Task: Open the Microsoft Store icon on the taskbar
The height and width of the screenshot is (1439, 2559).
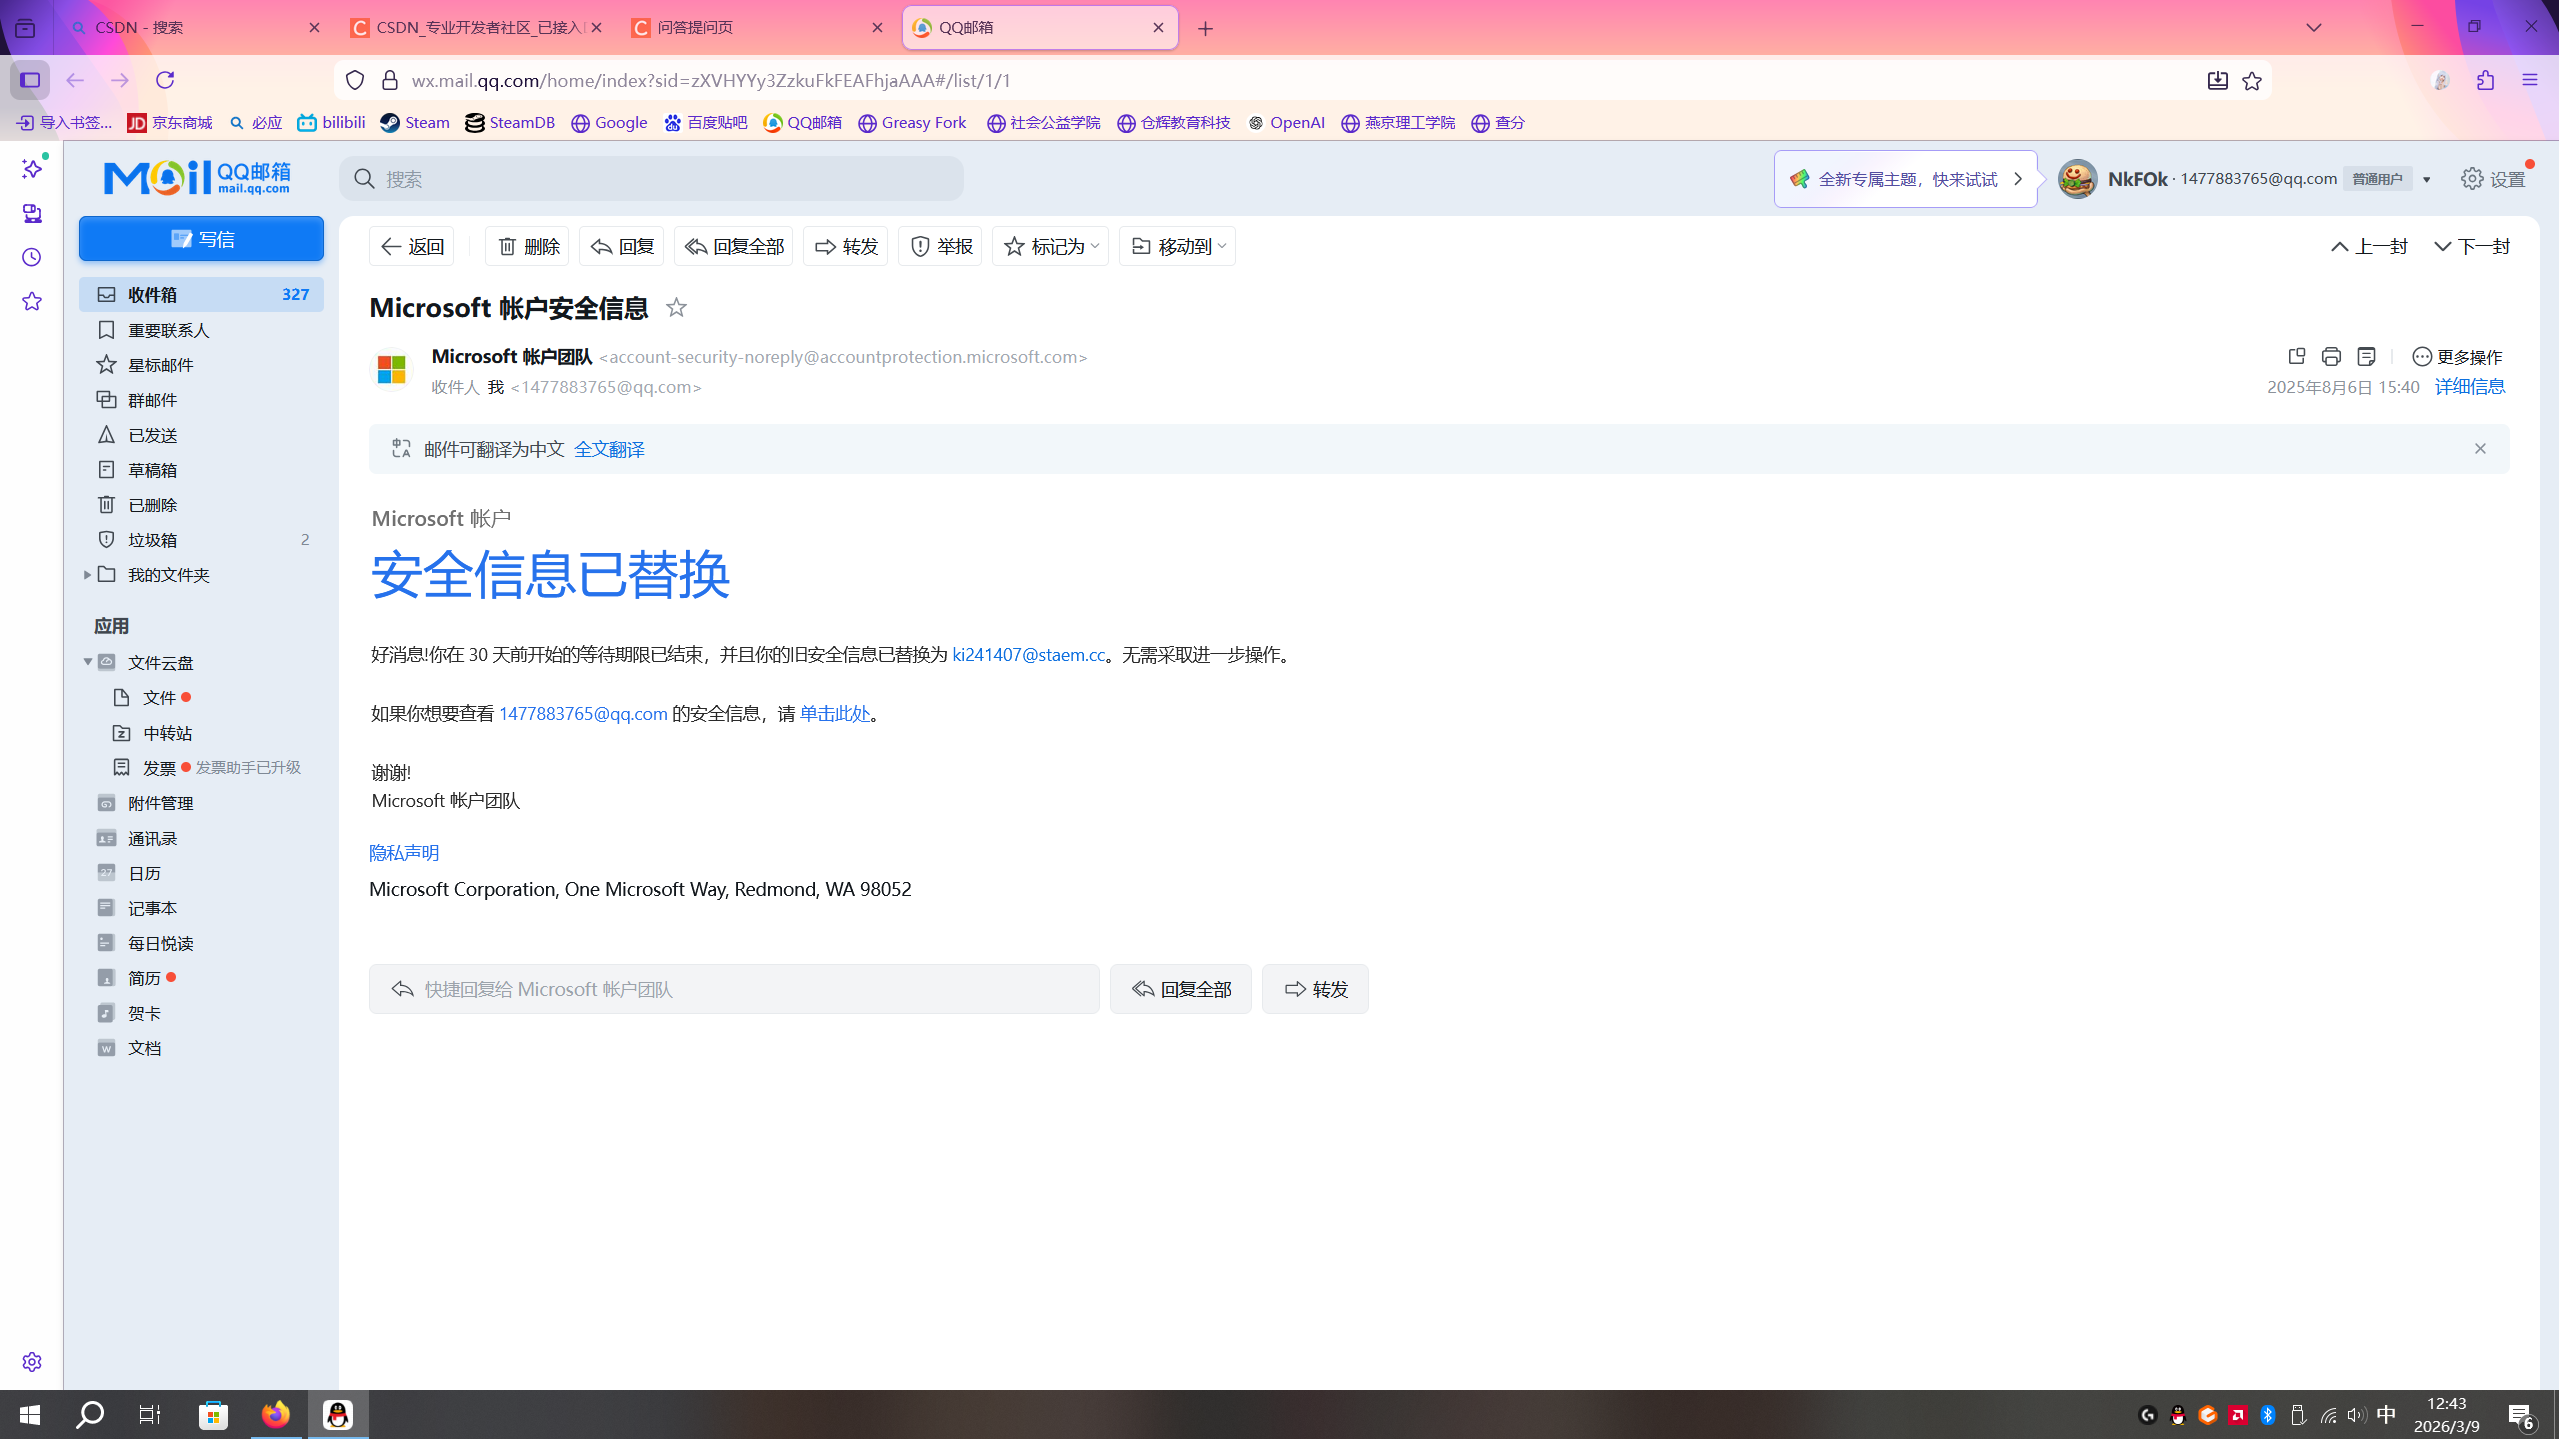Action: (213, 1414)
